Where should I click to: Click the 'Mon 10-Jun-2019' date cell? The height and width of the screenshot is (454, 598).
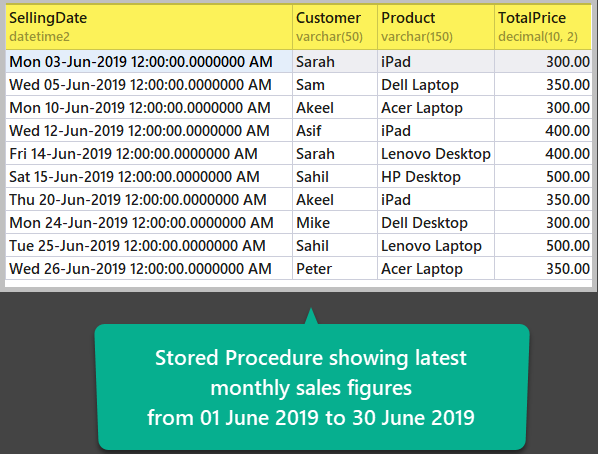click(149, 107)
